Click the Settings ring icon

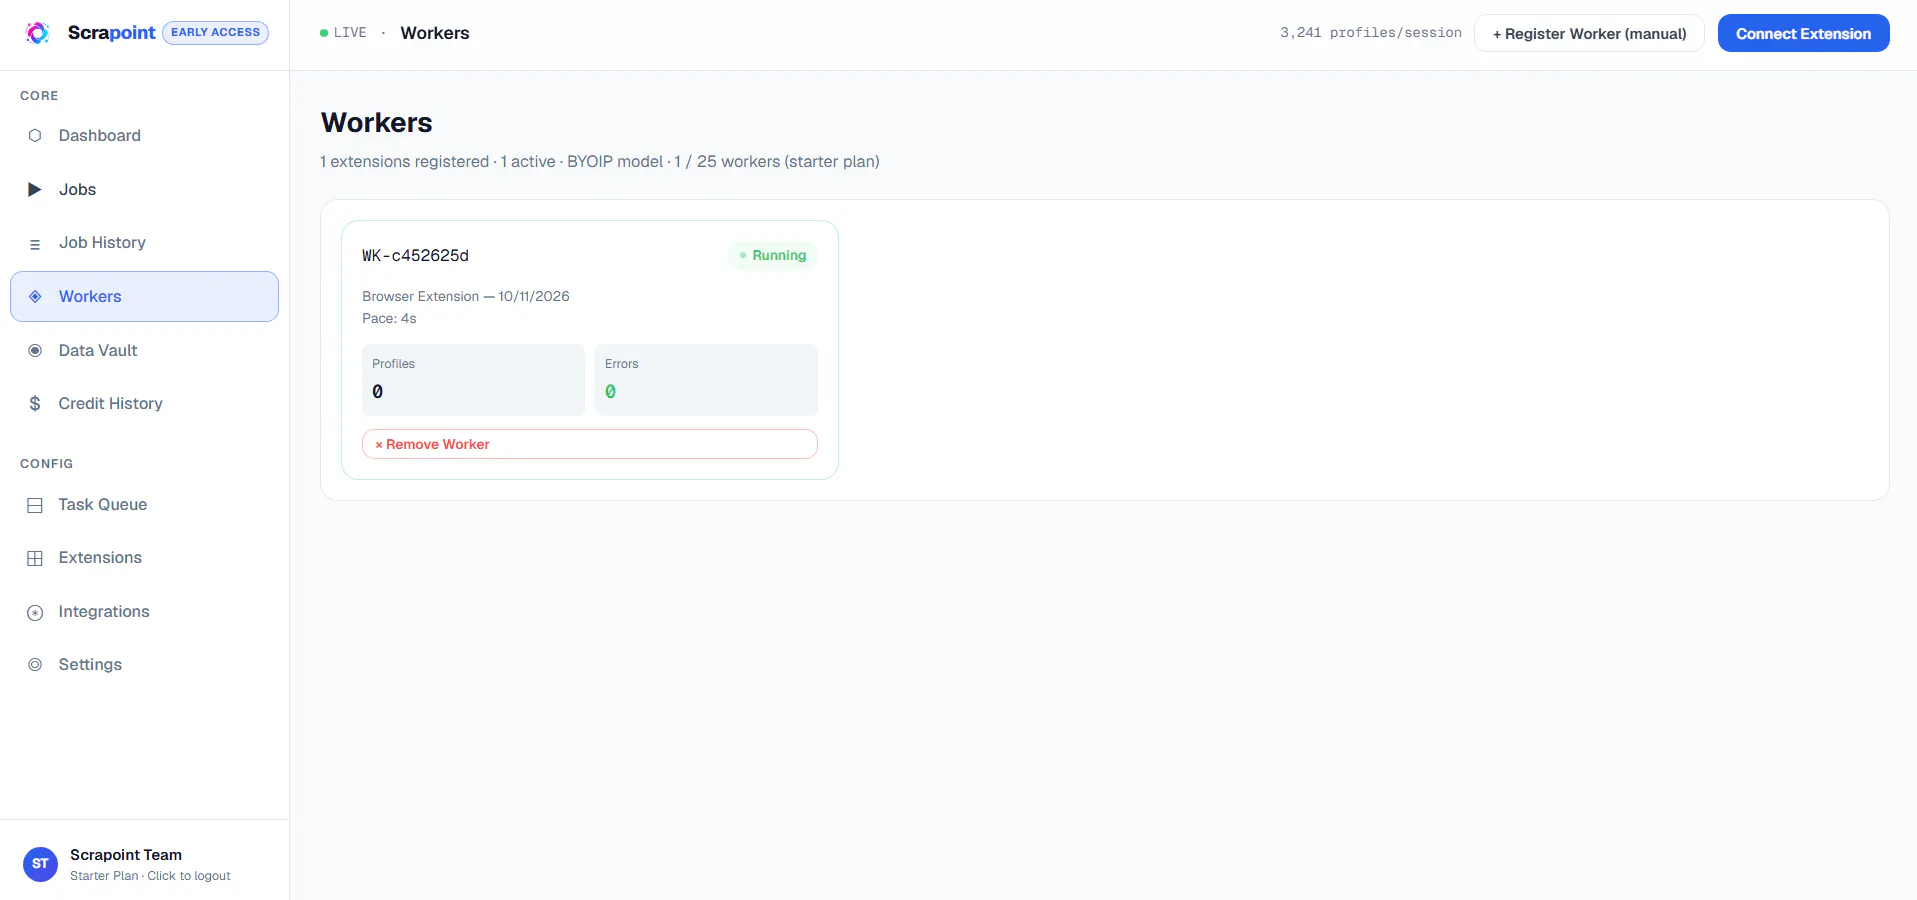coord(35,665)
